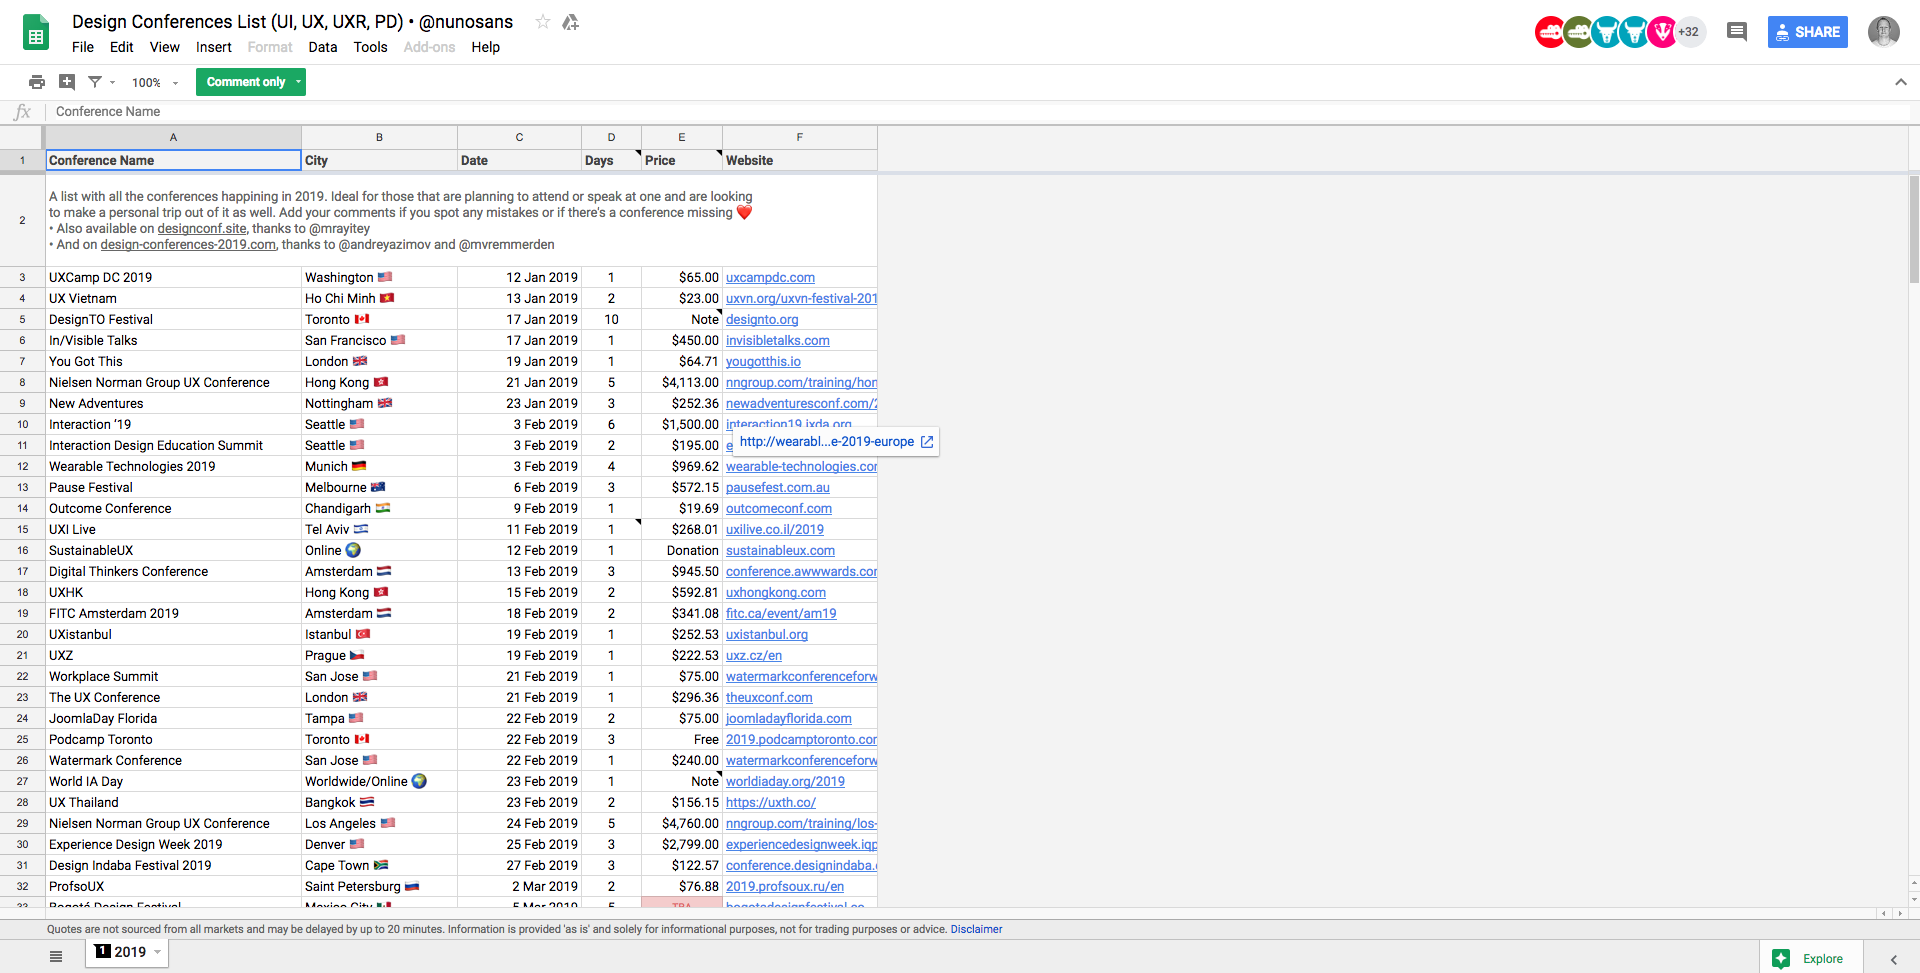Print the spreadsheet

tap(37, 82)
